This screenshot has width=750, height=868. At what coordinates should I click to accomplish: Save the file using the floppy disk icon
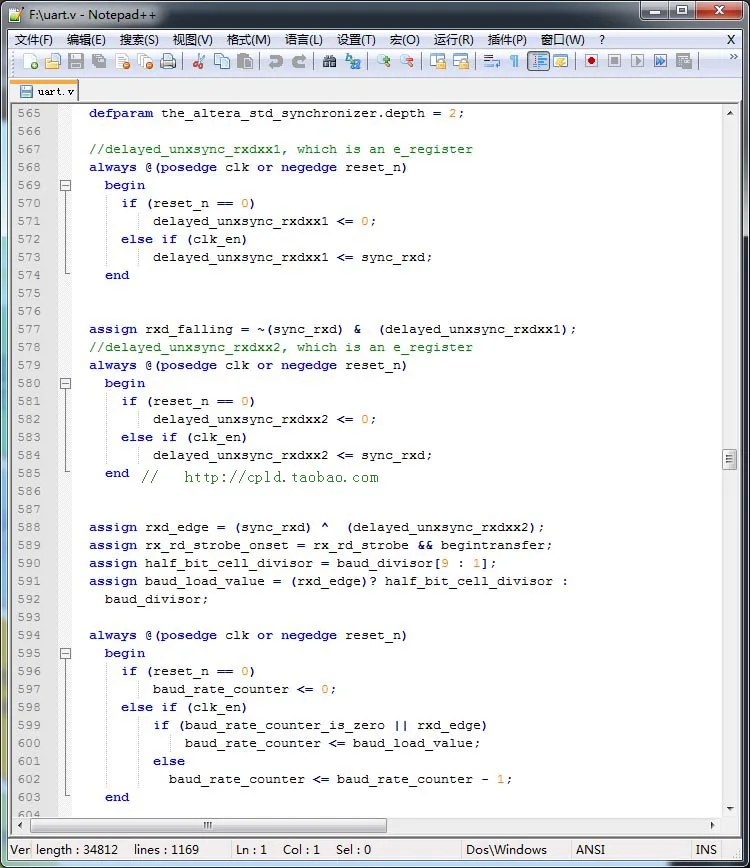76,61
